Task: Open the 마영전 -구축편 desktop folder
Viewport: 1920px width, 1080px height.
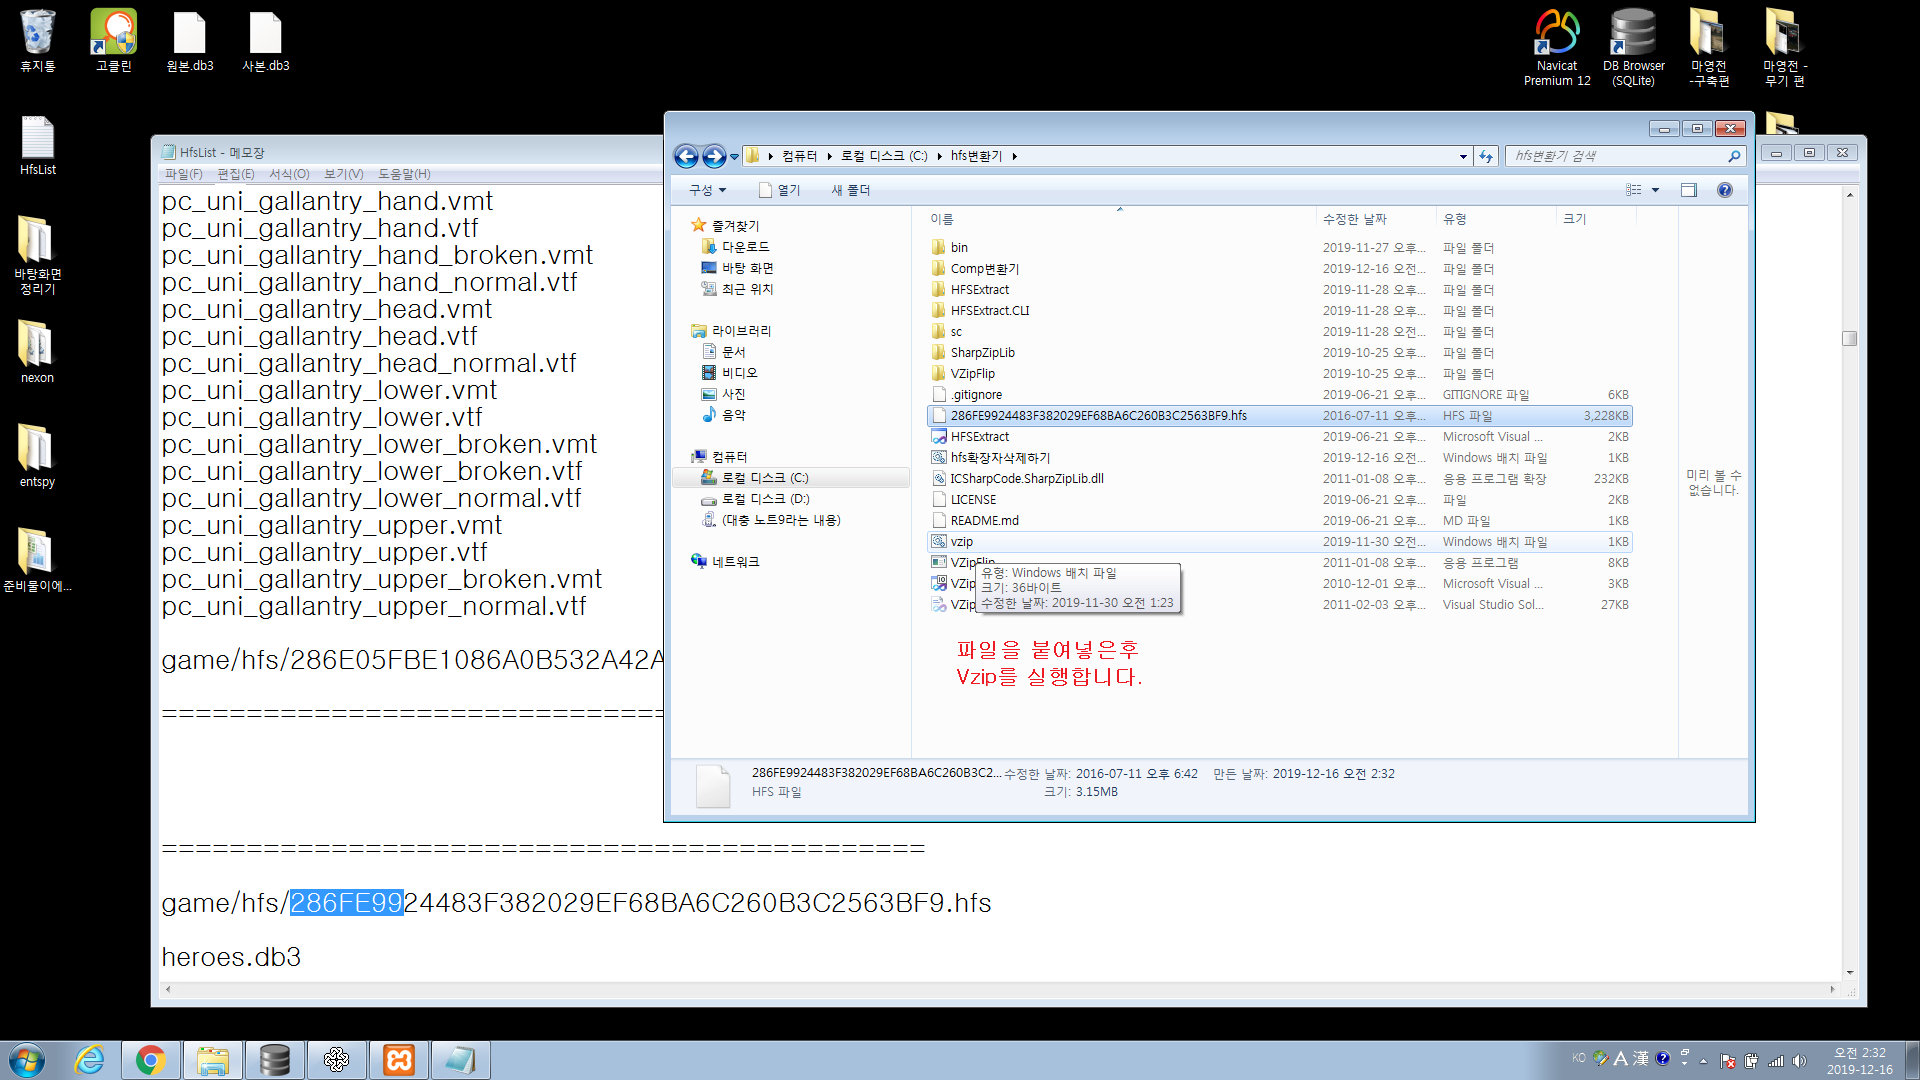Action: click(1709, 47)
